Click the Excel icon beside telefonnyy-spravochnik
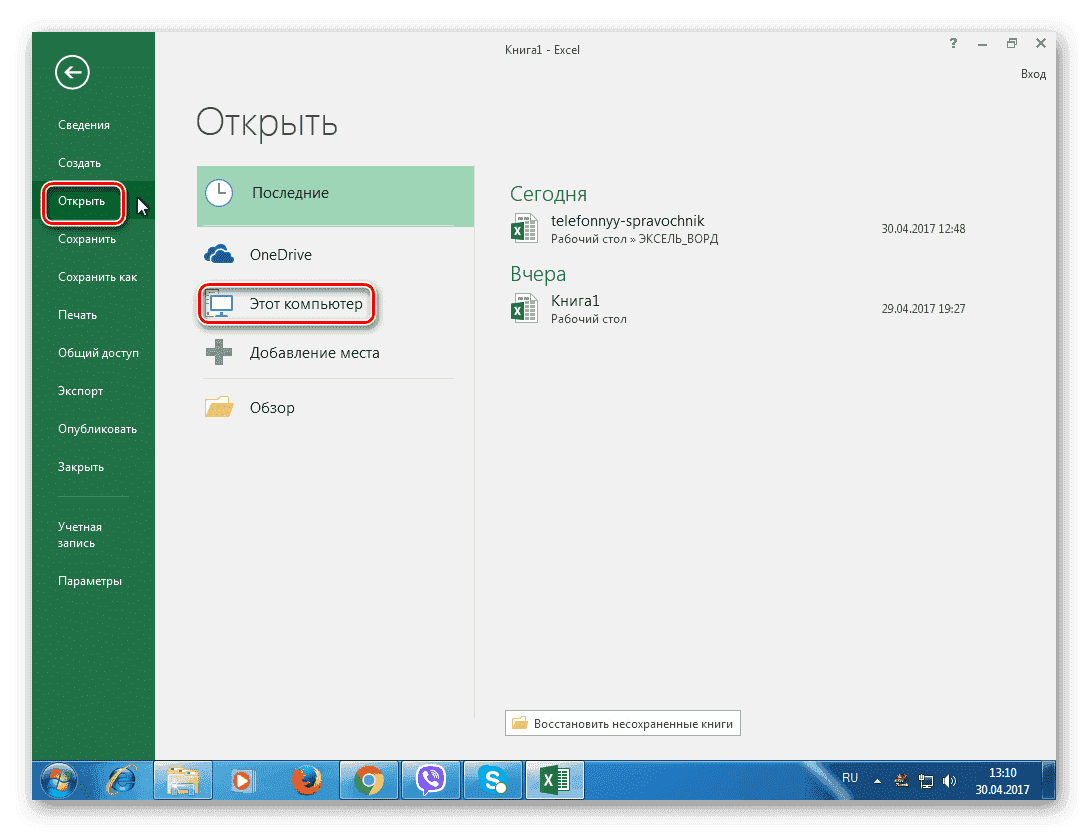 (524, 228)
